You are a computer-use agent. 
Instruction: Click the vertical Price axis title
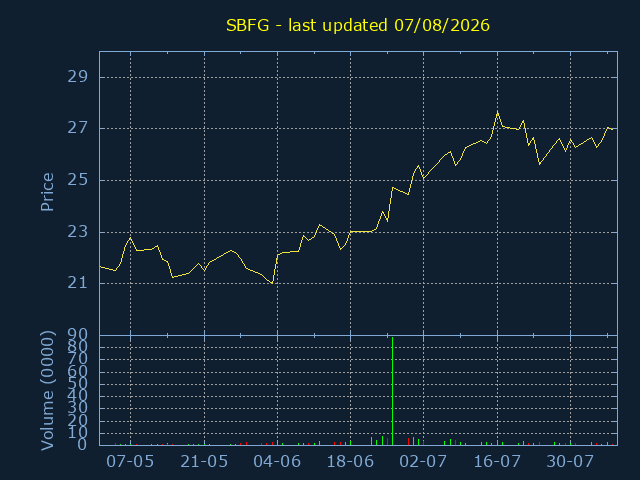pyautogui.click(x=47, y=192)
